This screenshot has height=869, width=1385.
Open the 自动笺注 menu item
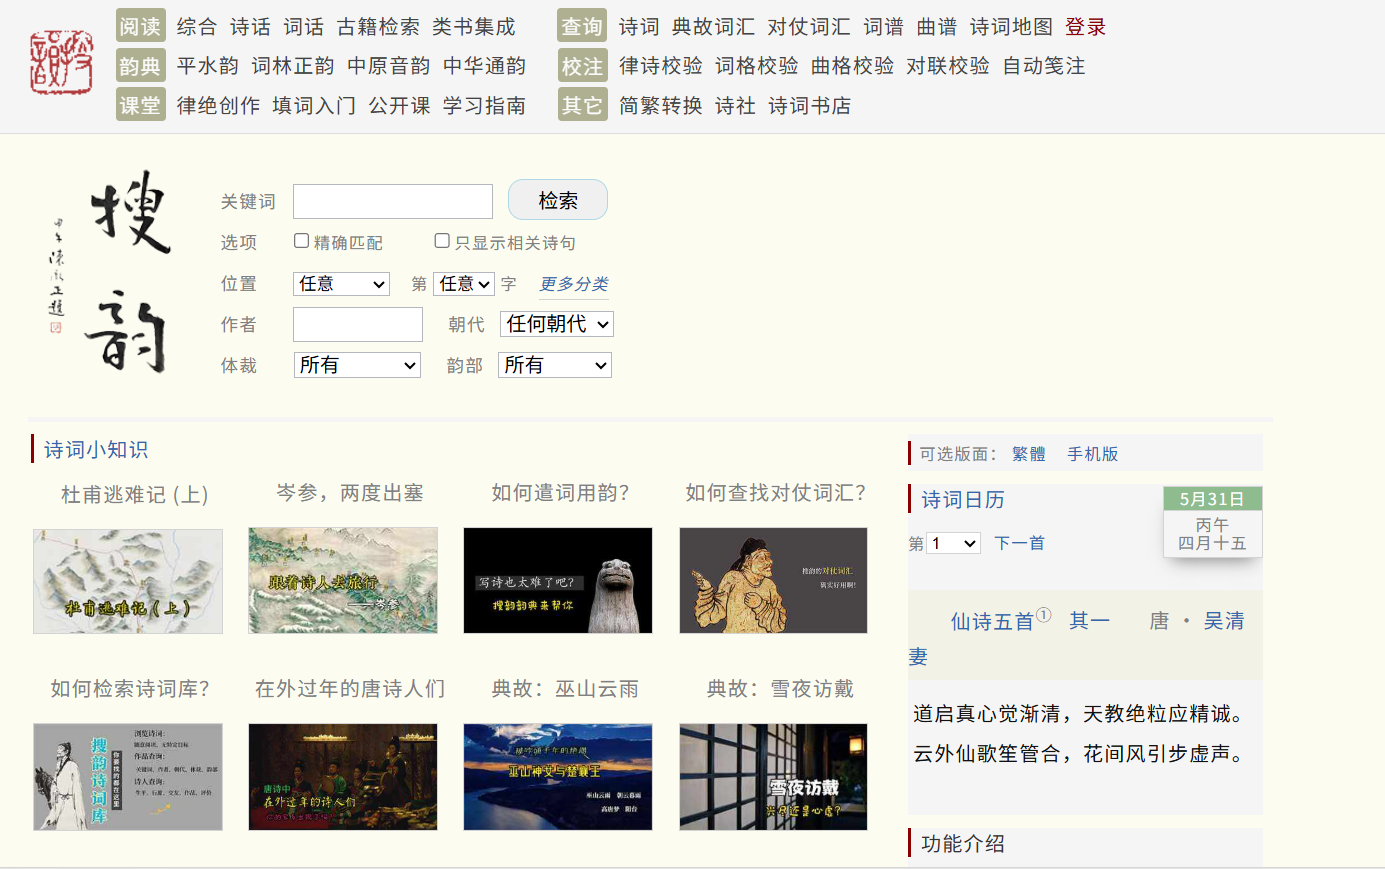pyautogui.click(x=1044, y=66)
